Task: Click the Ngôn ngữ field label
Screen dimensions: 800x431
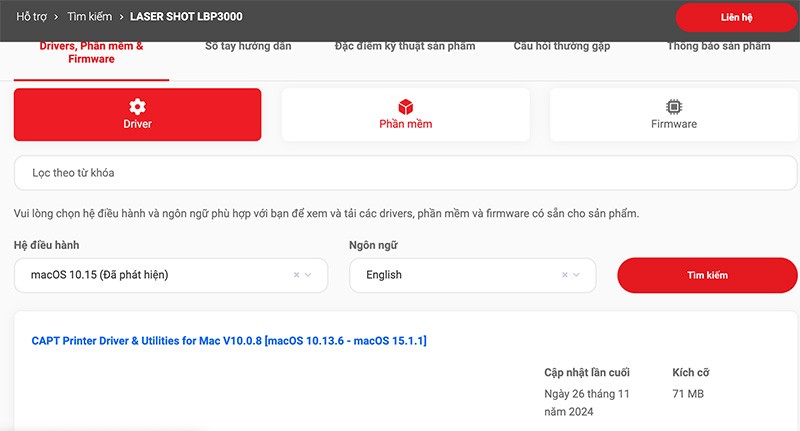Action: tap(373, 245)
